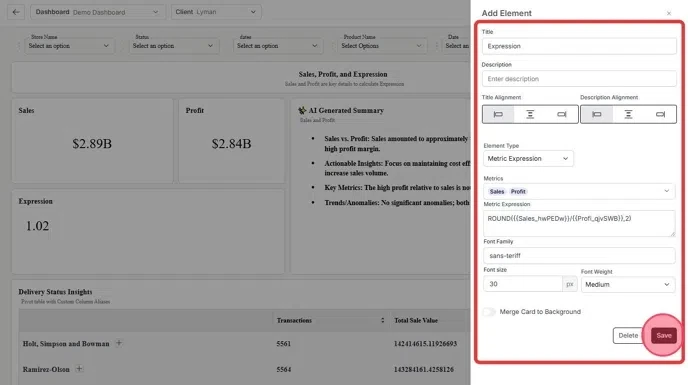
Task: Click the 5564 transactions cell
Action: click(x=283, y=369)
